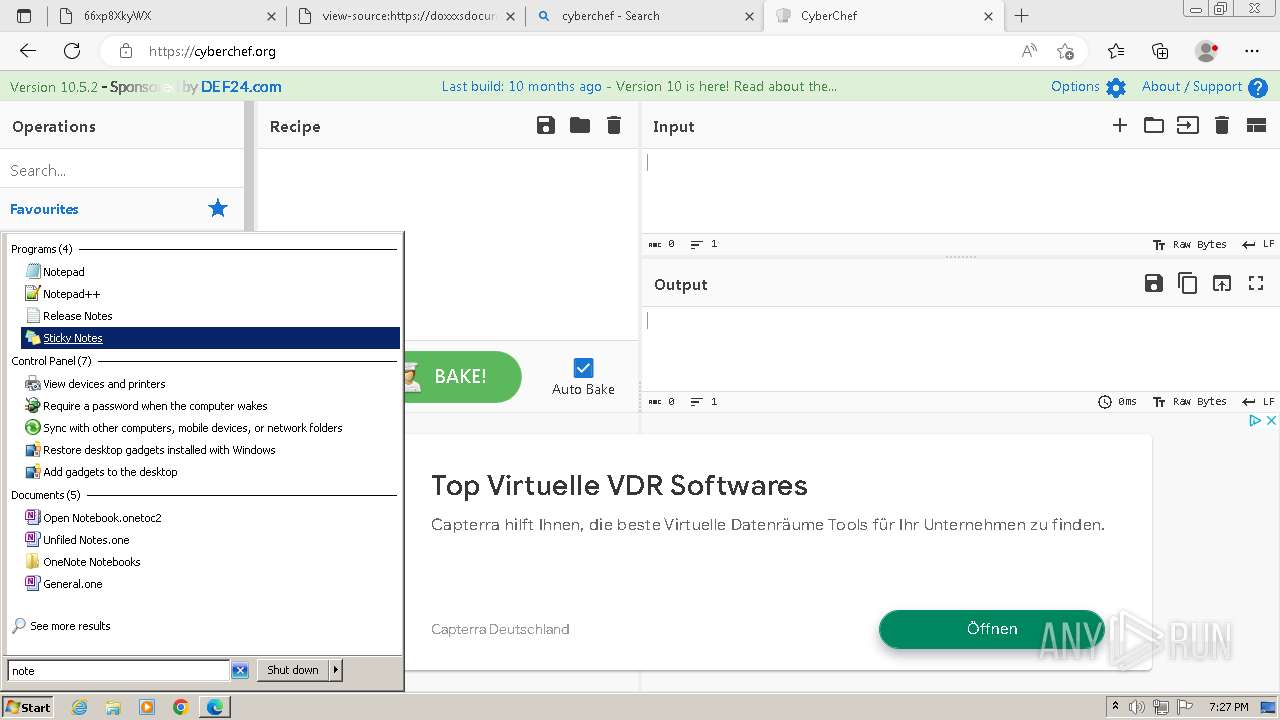The height and width of the screenshot is (720, 1280).
Task: Open Options gear icon
Action: pyautogui.click(x=1116, y=87)
